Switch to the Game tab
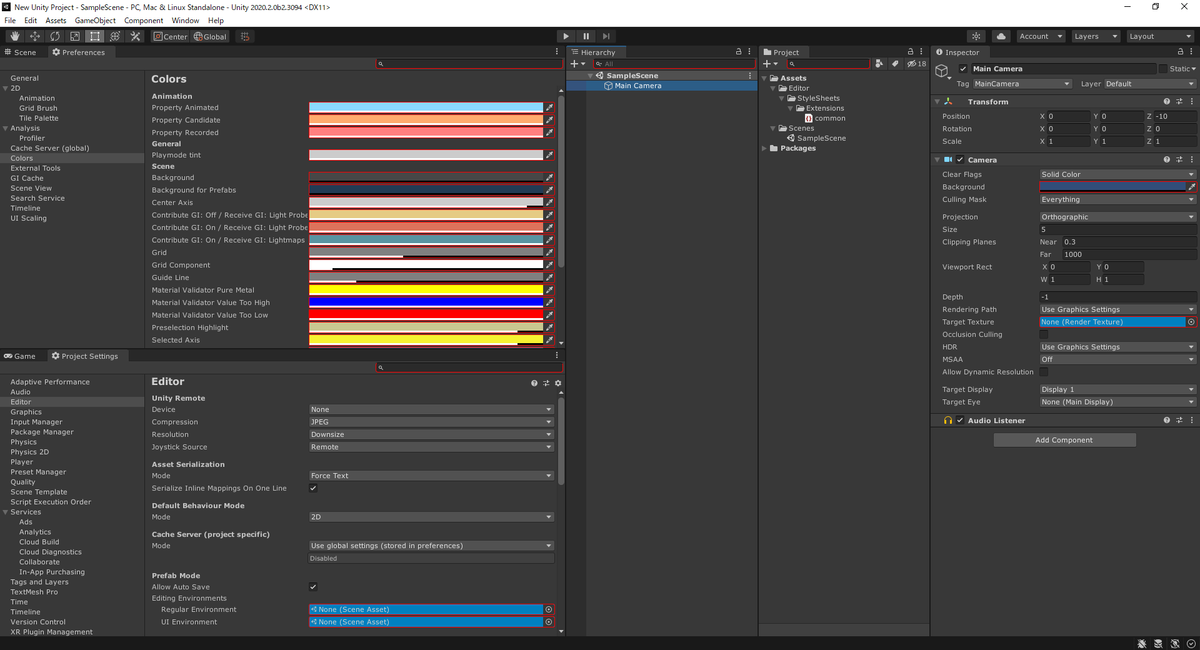 (21, 356)
